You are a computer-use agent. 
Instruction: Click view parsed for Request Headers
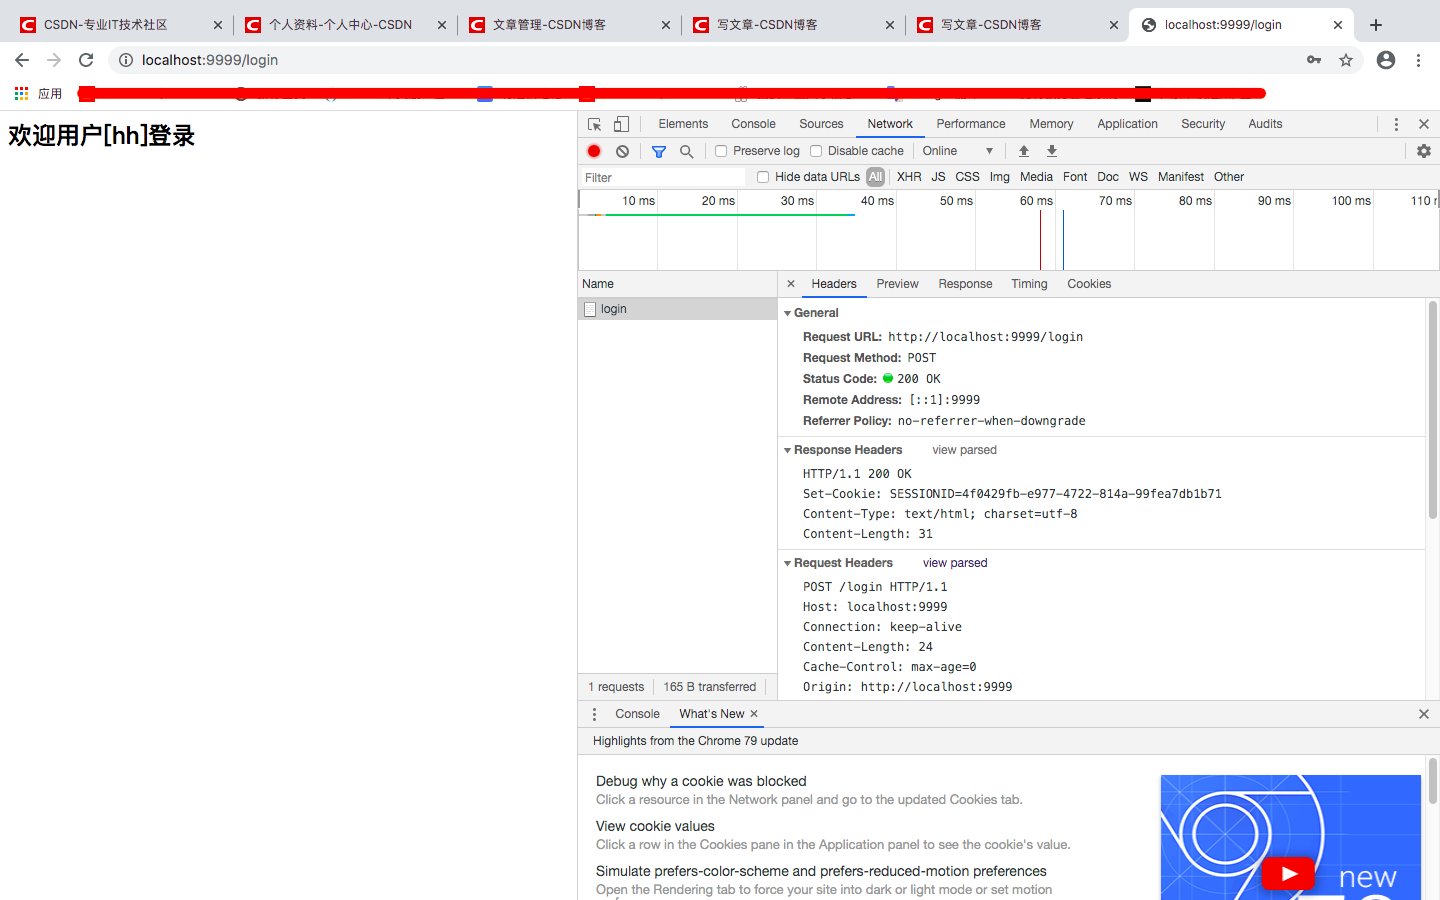click(x=954, y=563)
